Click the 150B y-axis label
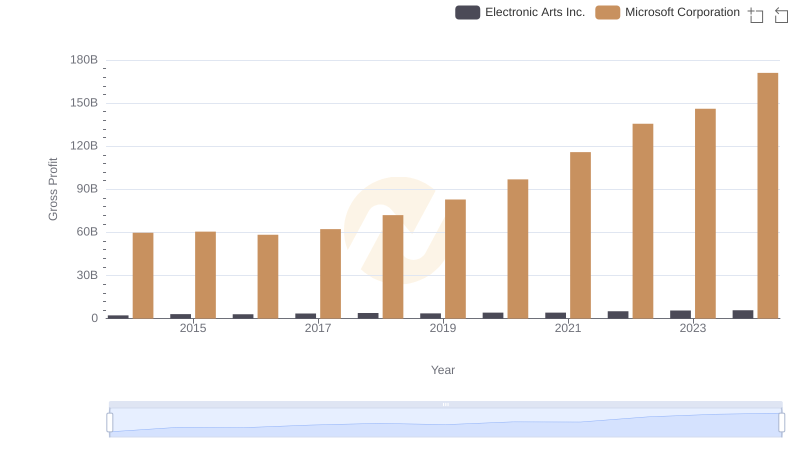The image size is (800, 461). click(84, 103)
